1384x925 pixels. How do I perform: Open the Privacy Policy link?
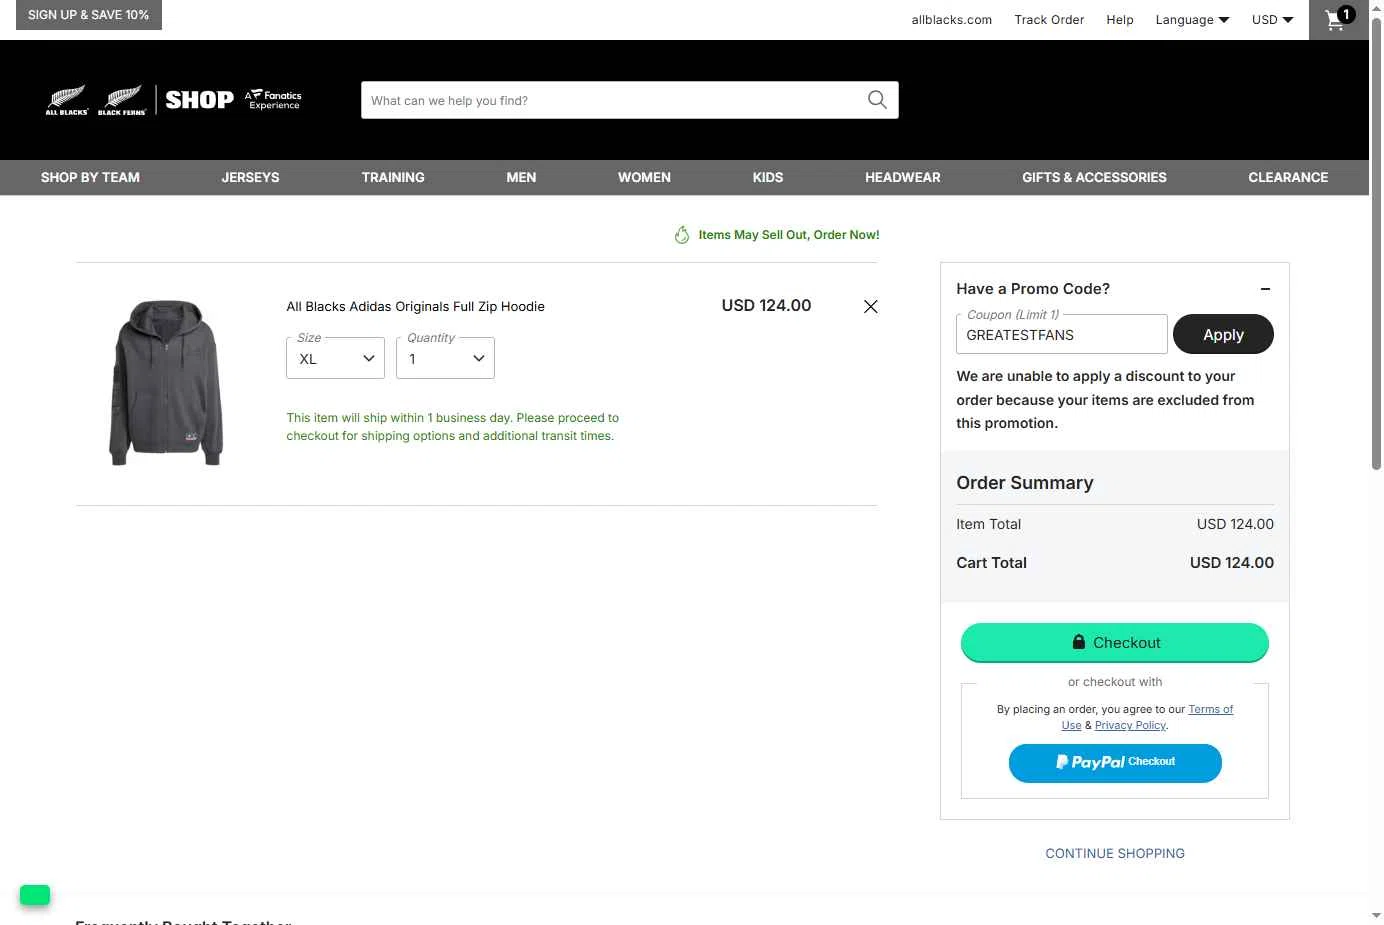click(x=1130, y=726)
